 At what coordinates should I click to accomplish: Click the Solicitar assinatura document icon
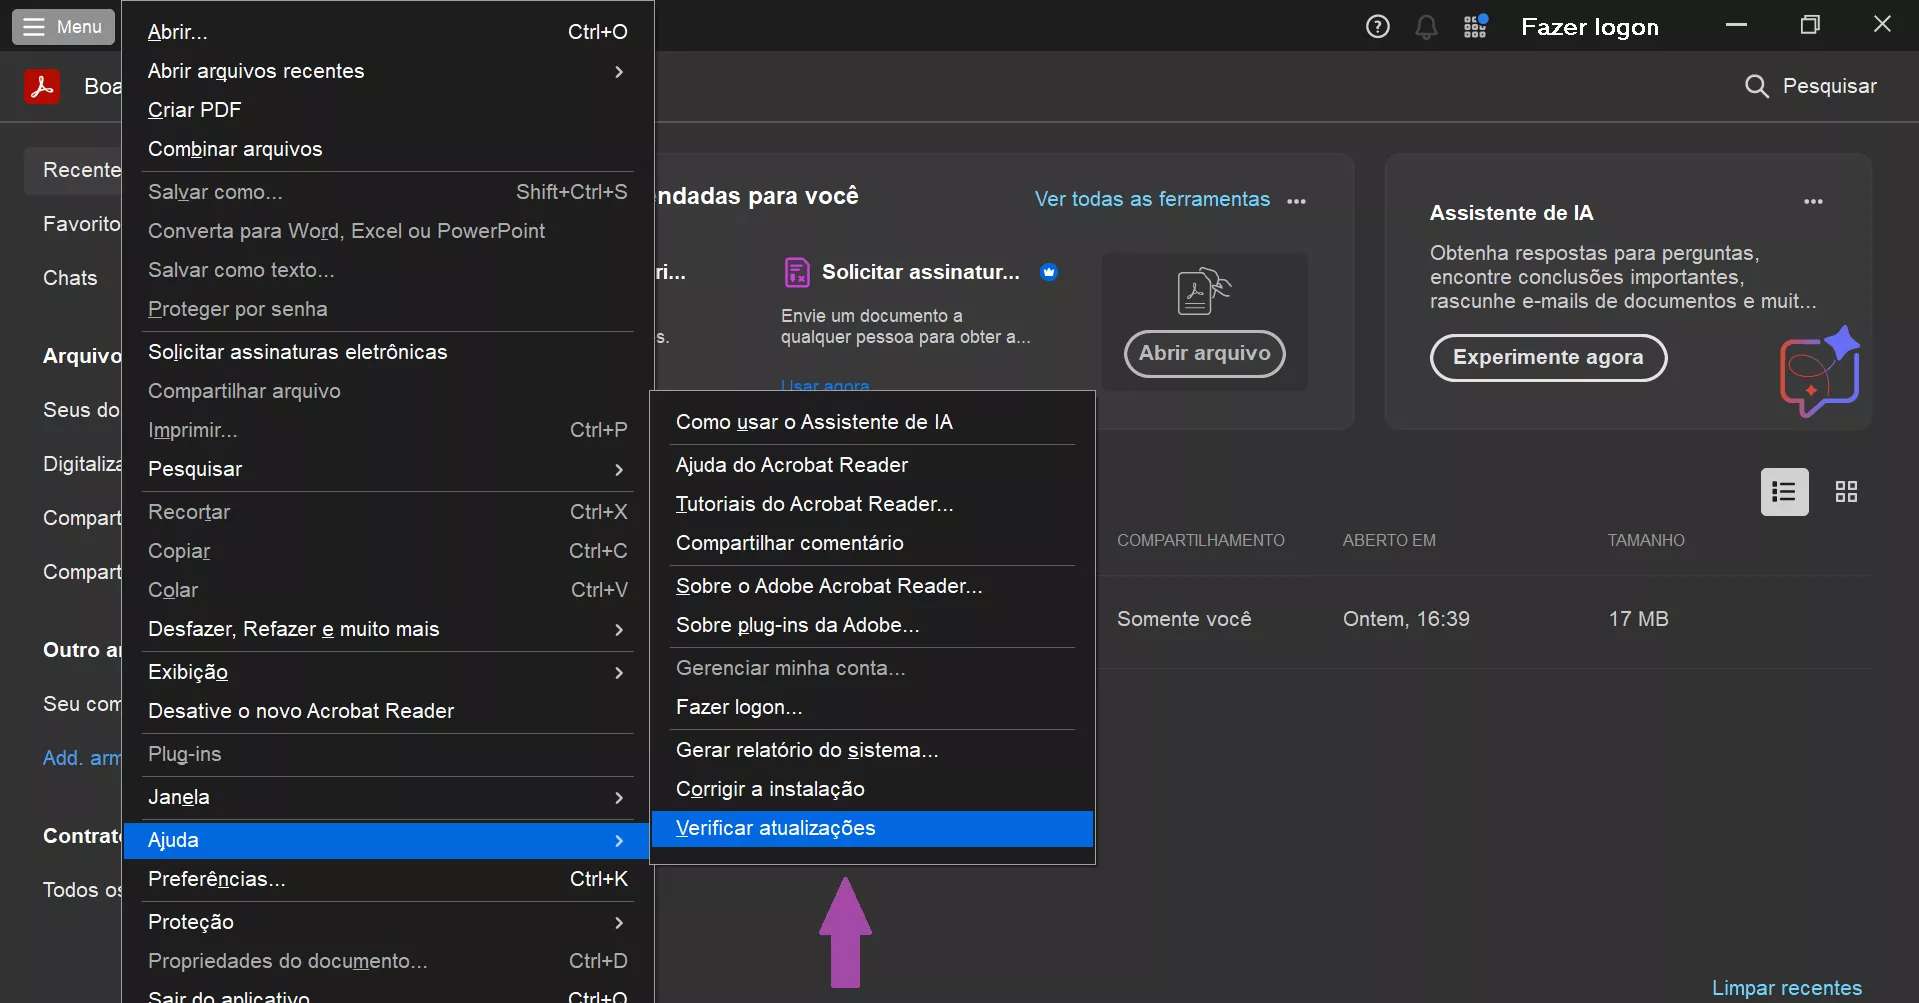click(797, 271)
